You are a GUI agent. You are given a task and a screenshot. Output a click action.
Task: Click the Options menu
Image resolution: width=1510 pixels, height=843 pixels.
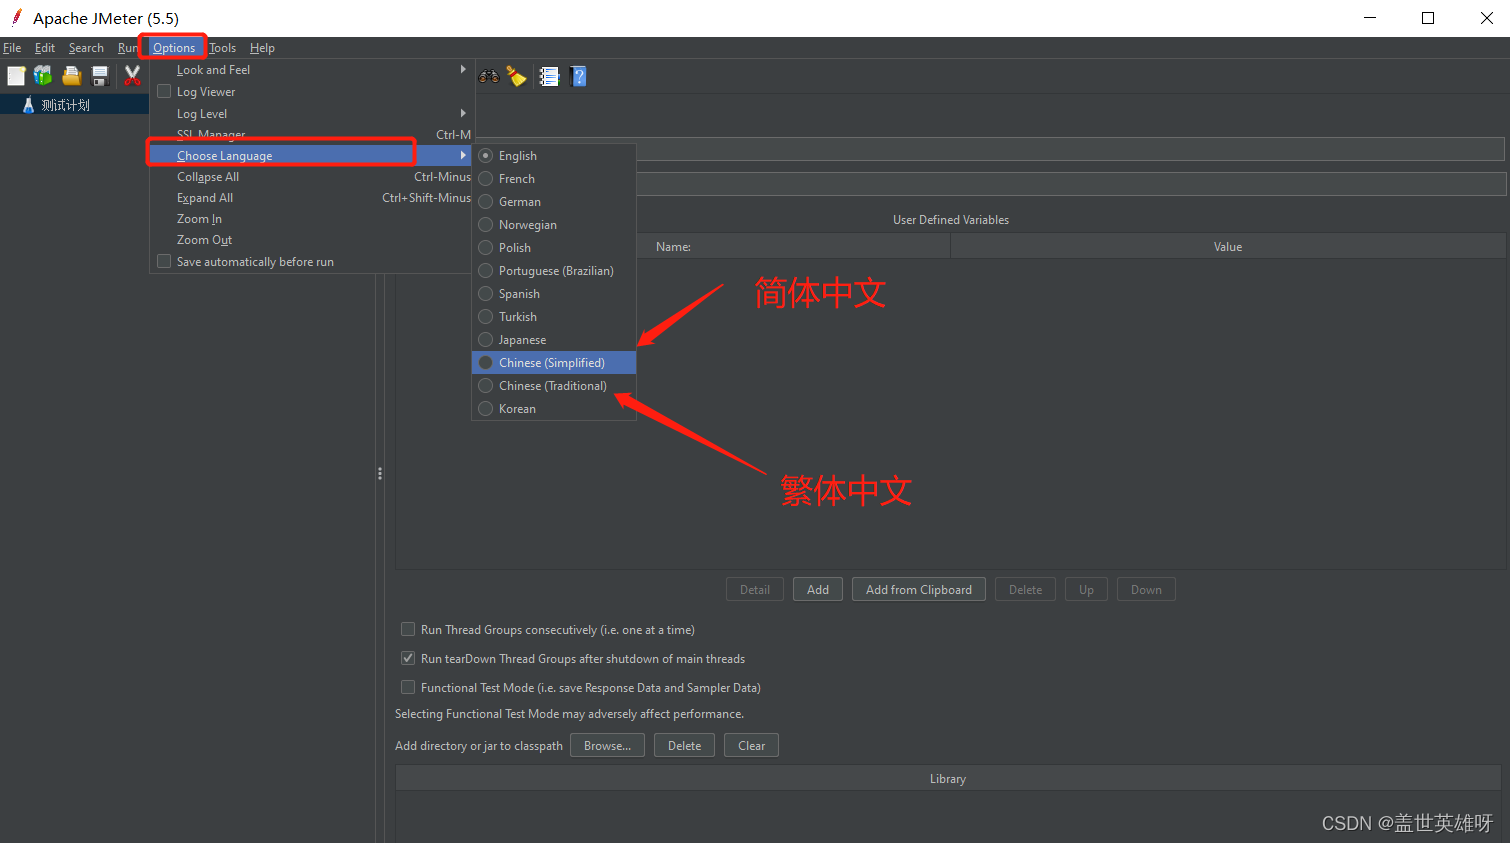174,47
